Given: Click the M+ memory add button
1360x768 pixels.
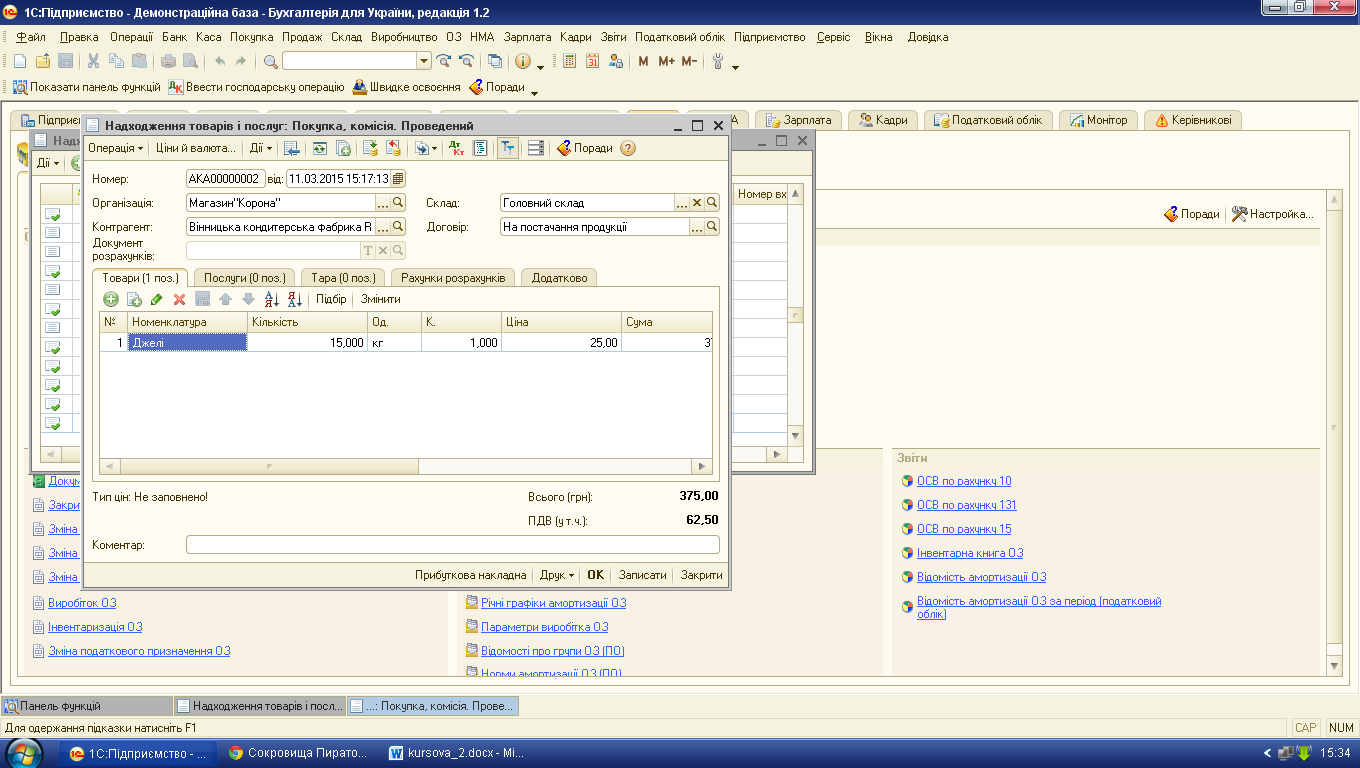Looking at the screenshot, I should (x=666, y=61).
